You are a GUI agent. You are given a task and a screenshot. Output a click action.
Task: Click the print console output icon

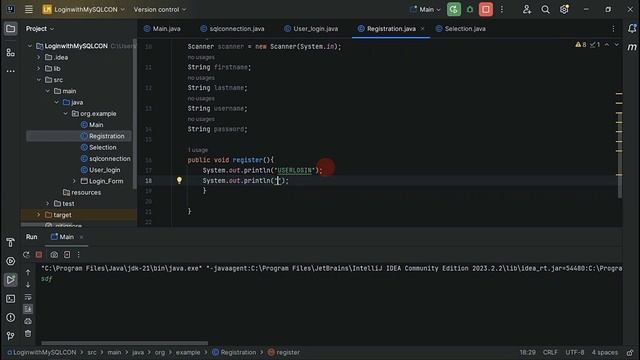coord(28,321)
